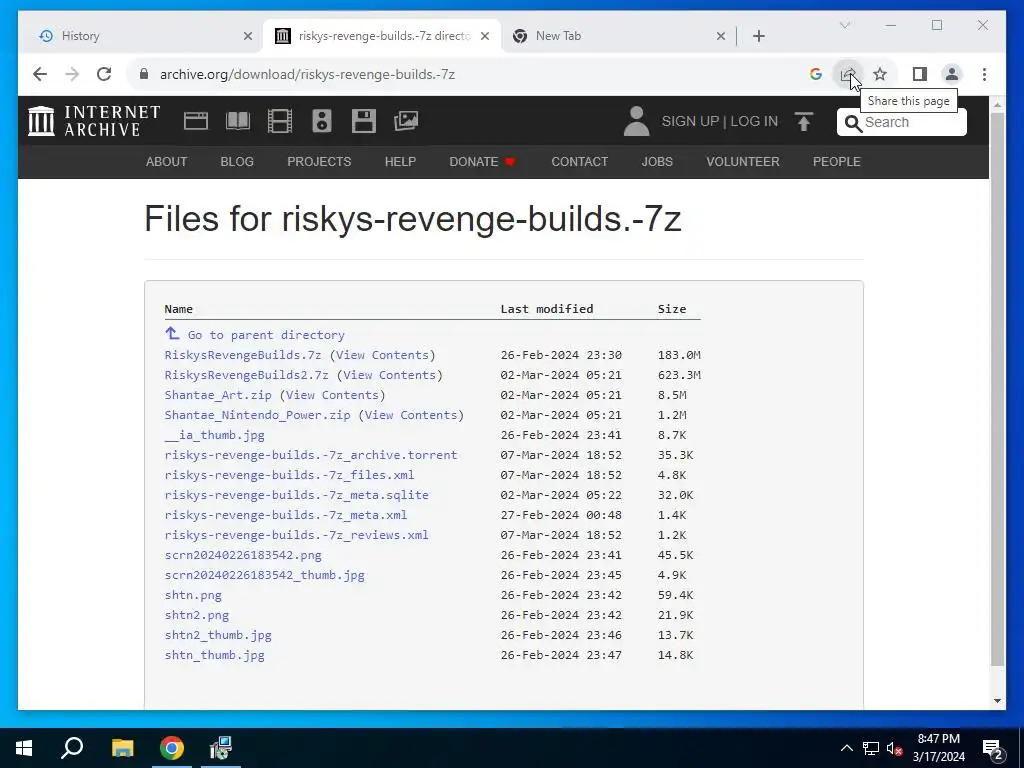Open the VOLUNTEER menu item
This screenshot has height=768, width=1024.
[743, 161]
